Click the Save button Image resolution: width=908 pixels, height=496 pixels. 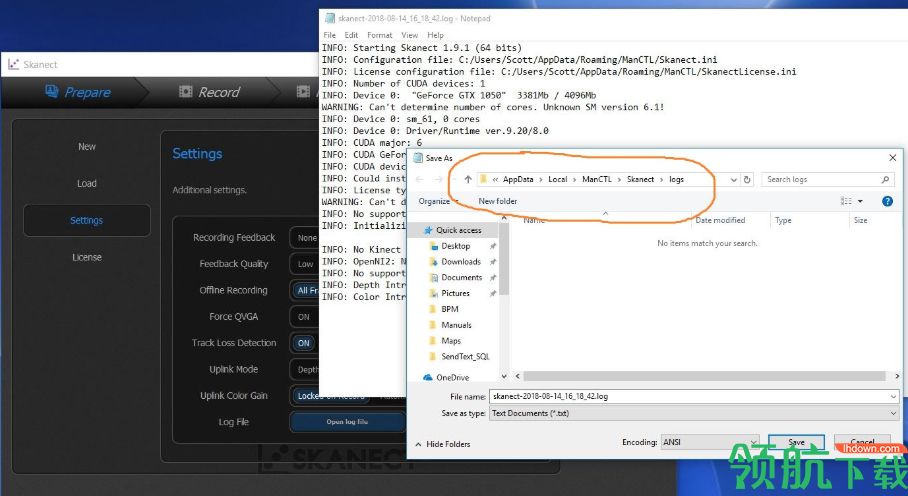796,442
